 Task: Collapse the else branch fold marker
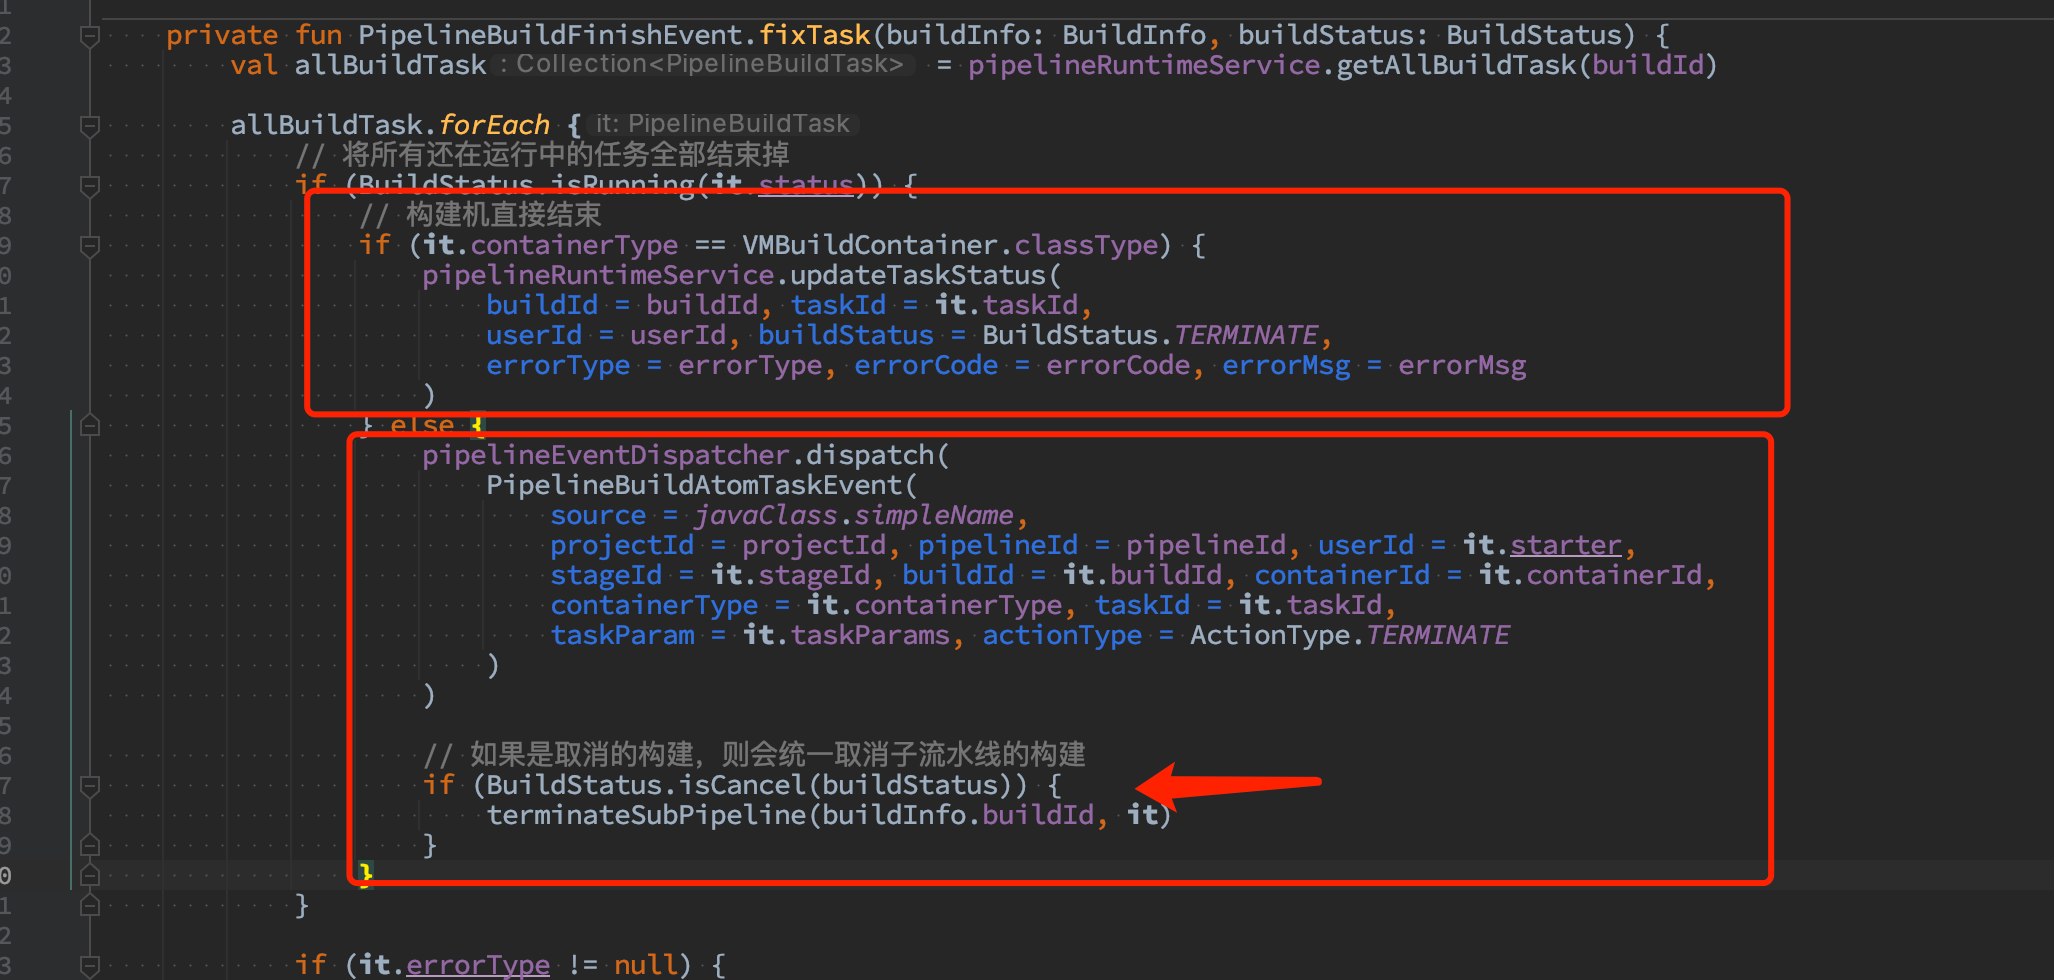point(88,424)
